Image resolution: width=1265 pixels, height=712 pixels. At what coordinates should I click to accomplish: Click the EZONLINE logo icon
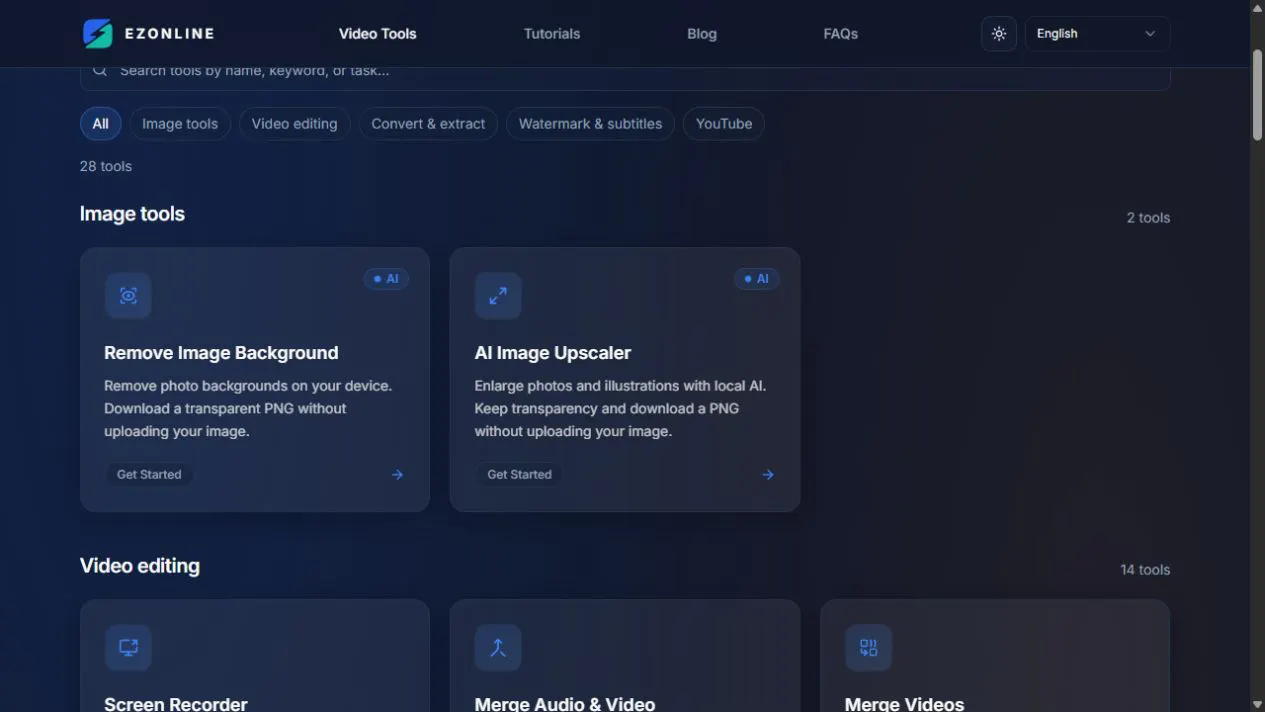[98, 34]
